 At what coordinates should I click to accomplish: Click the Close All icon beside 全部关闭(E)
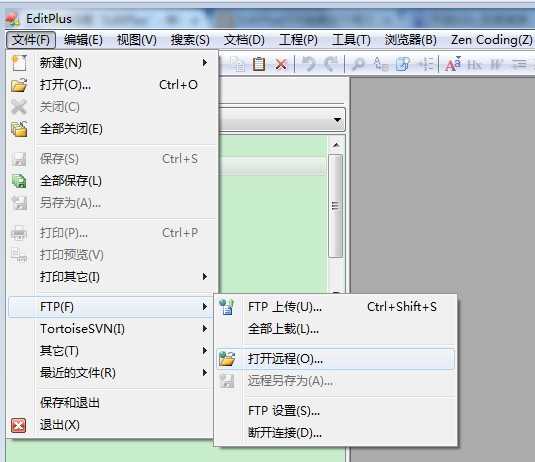pyautogui.click(x=19, y=129)
